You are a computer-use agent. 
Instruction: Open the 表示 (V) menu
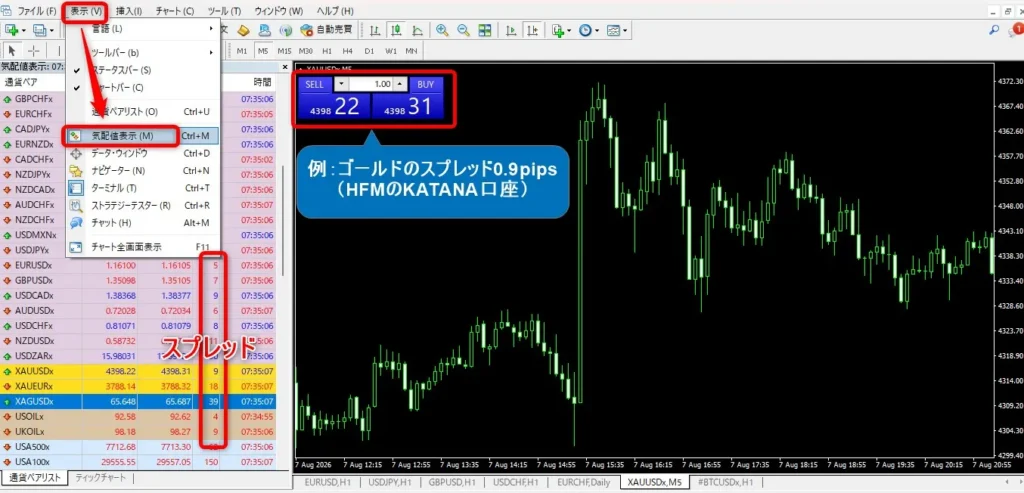coord(86,11)
